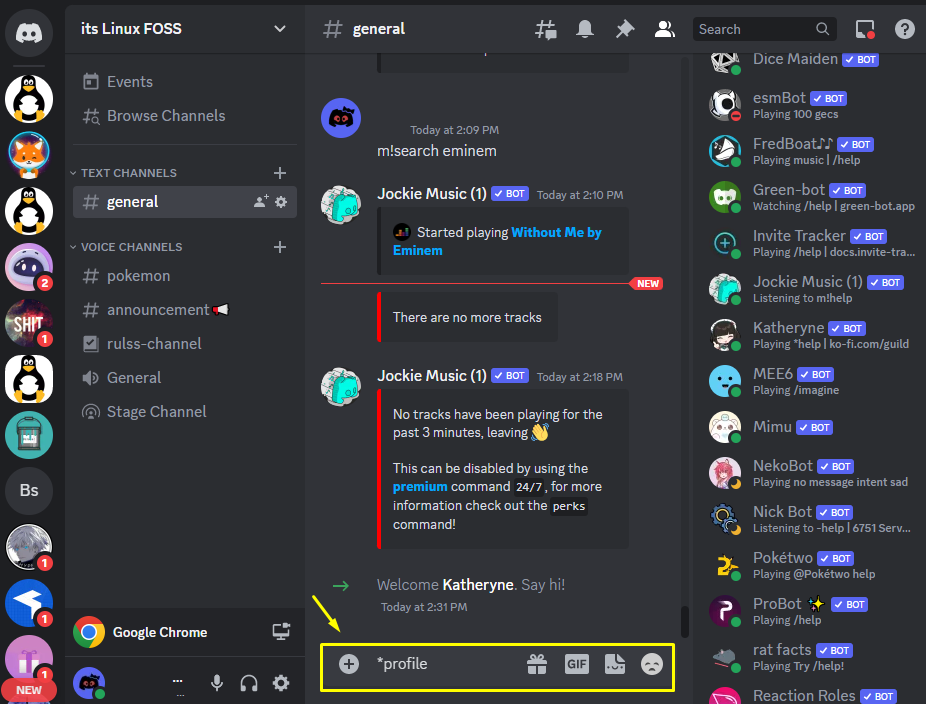The width and height of the screenshot is (926, 704).
Task: Open Invite Tracker in member list
Action: coord(808,243)
